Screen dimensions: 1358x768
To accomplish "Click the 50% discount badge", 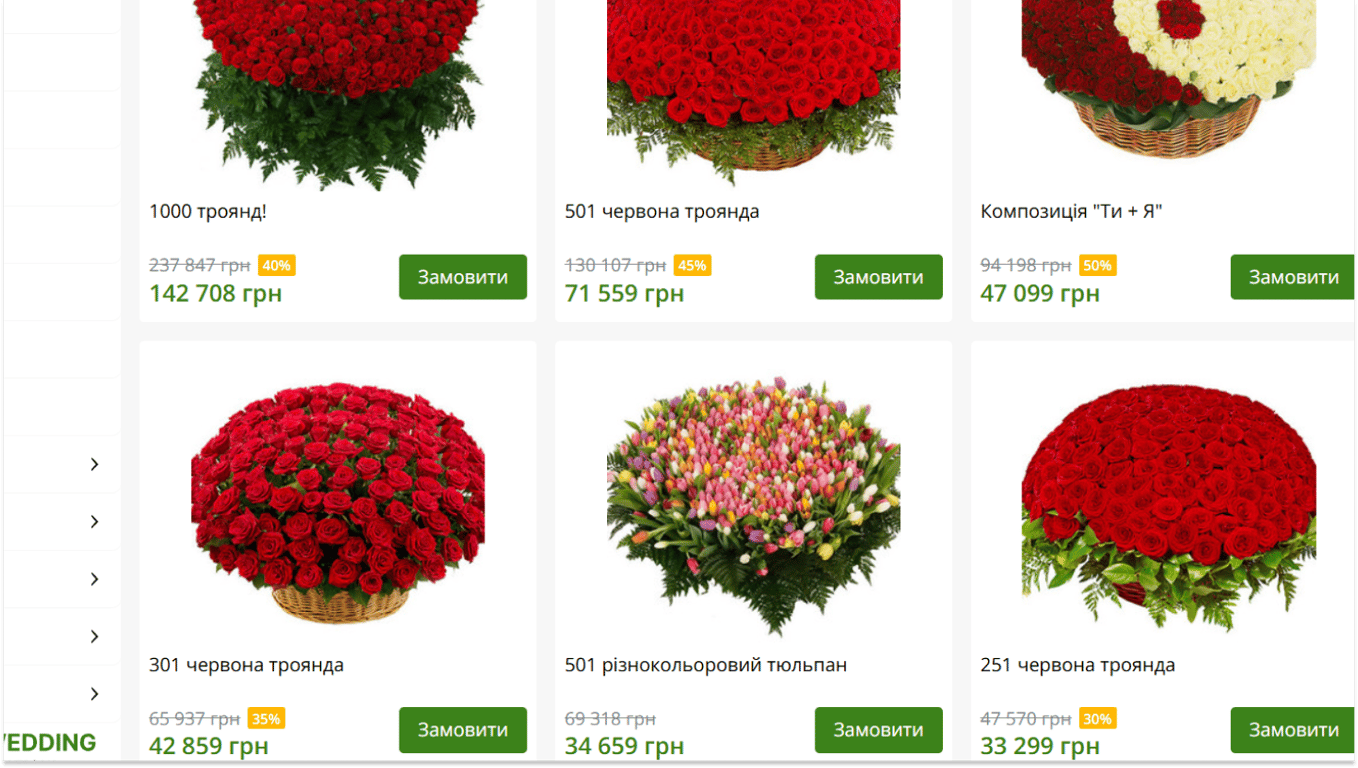I will [x=1097, y=265].
